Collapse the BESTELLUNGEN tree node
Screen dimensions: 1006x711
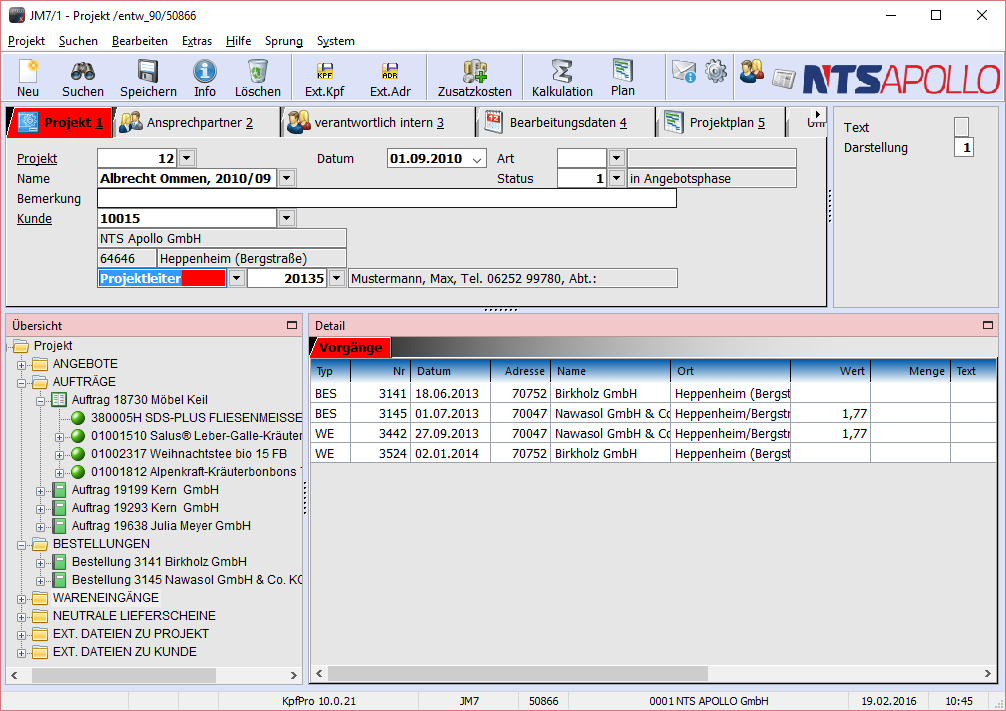click(21, 545)
